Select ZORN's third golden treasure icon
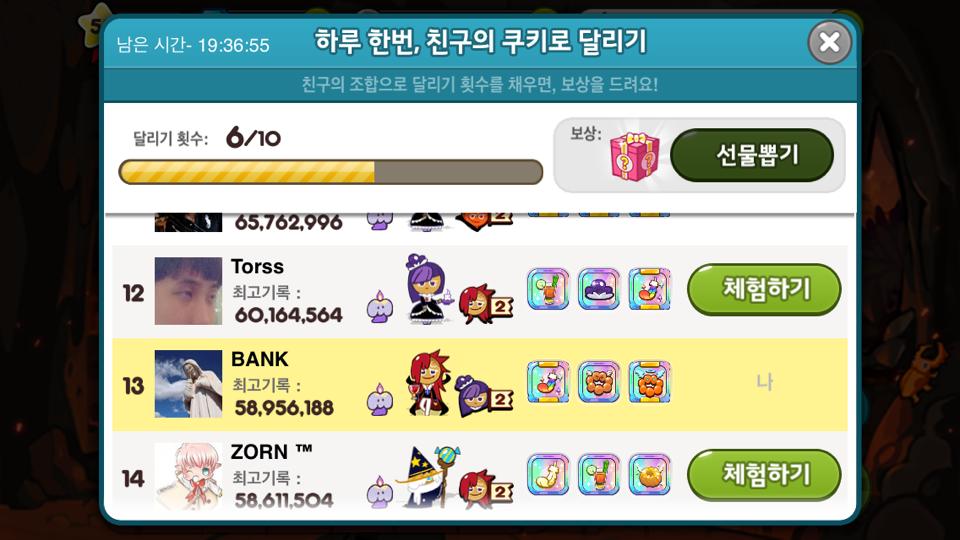Image resolution: width=960 pixels, height=540 pixels. (x=650, y=474)
